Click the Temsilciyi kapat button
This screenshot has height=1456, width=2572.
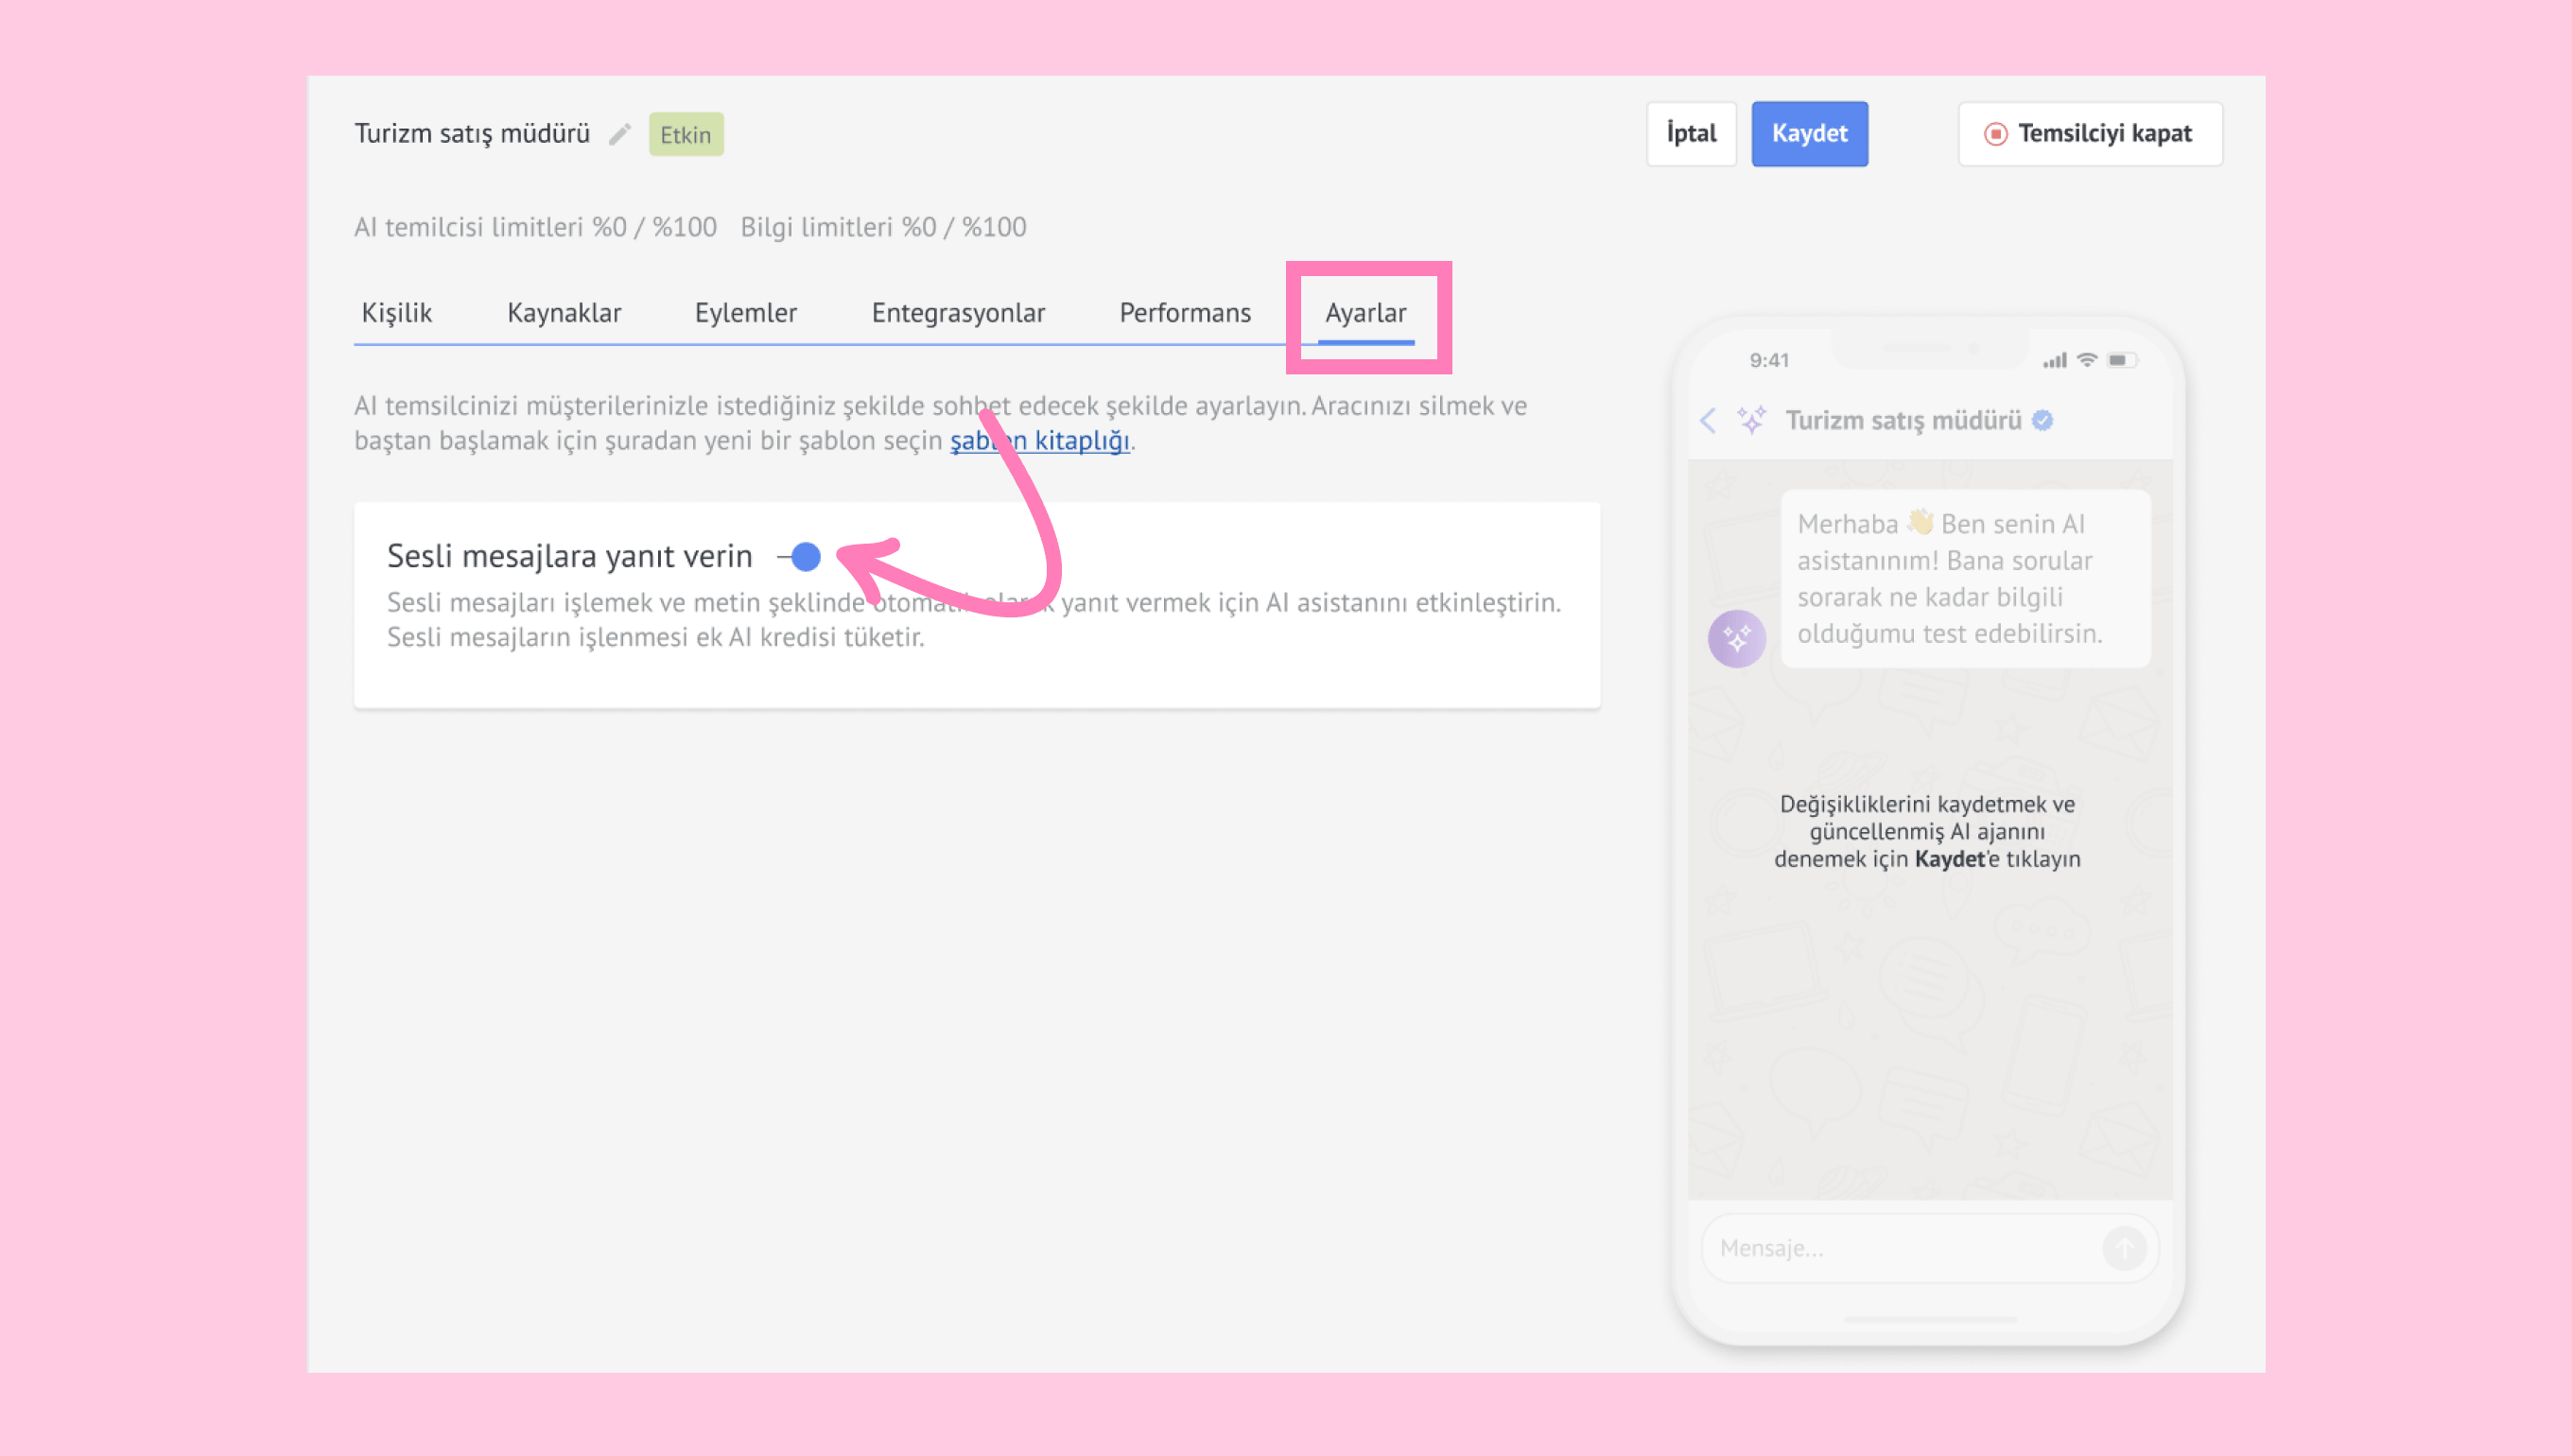tap(2090, 134)
